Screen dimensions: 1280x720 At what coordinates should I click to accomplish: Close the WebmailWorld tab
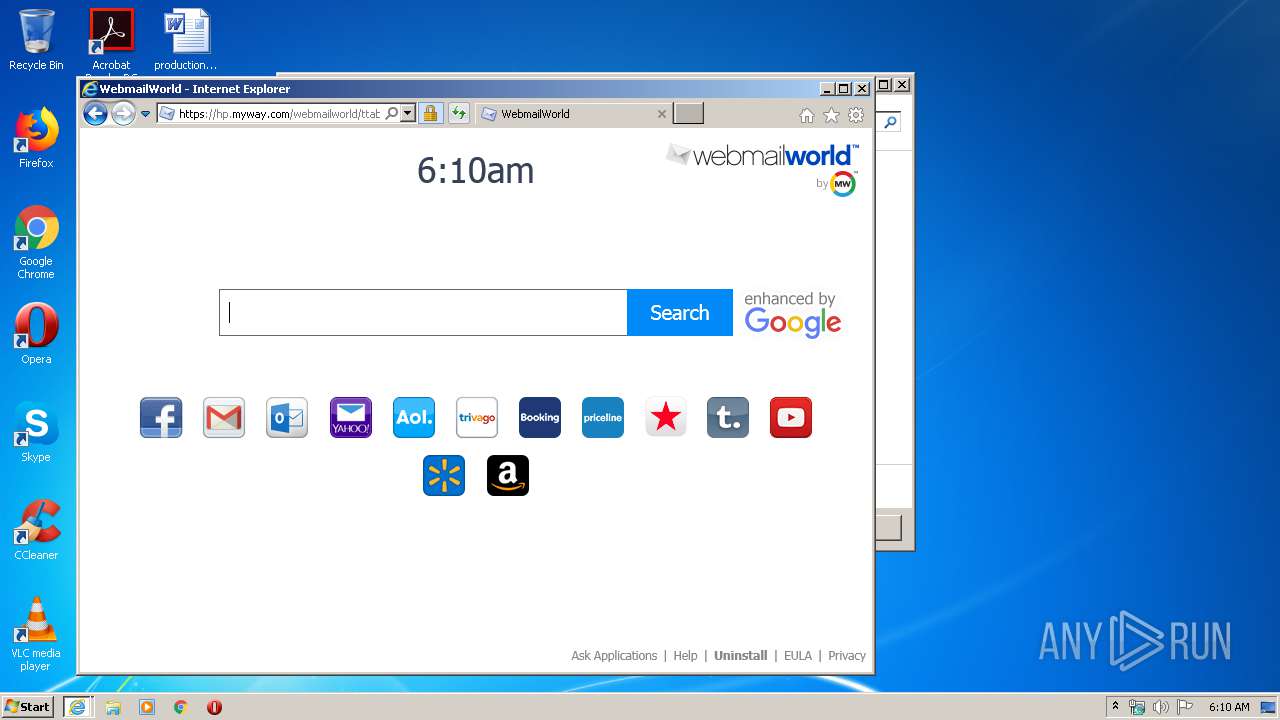point(661,114)
